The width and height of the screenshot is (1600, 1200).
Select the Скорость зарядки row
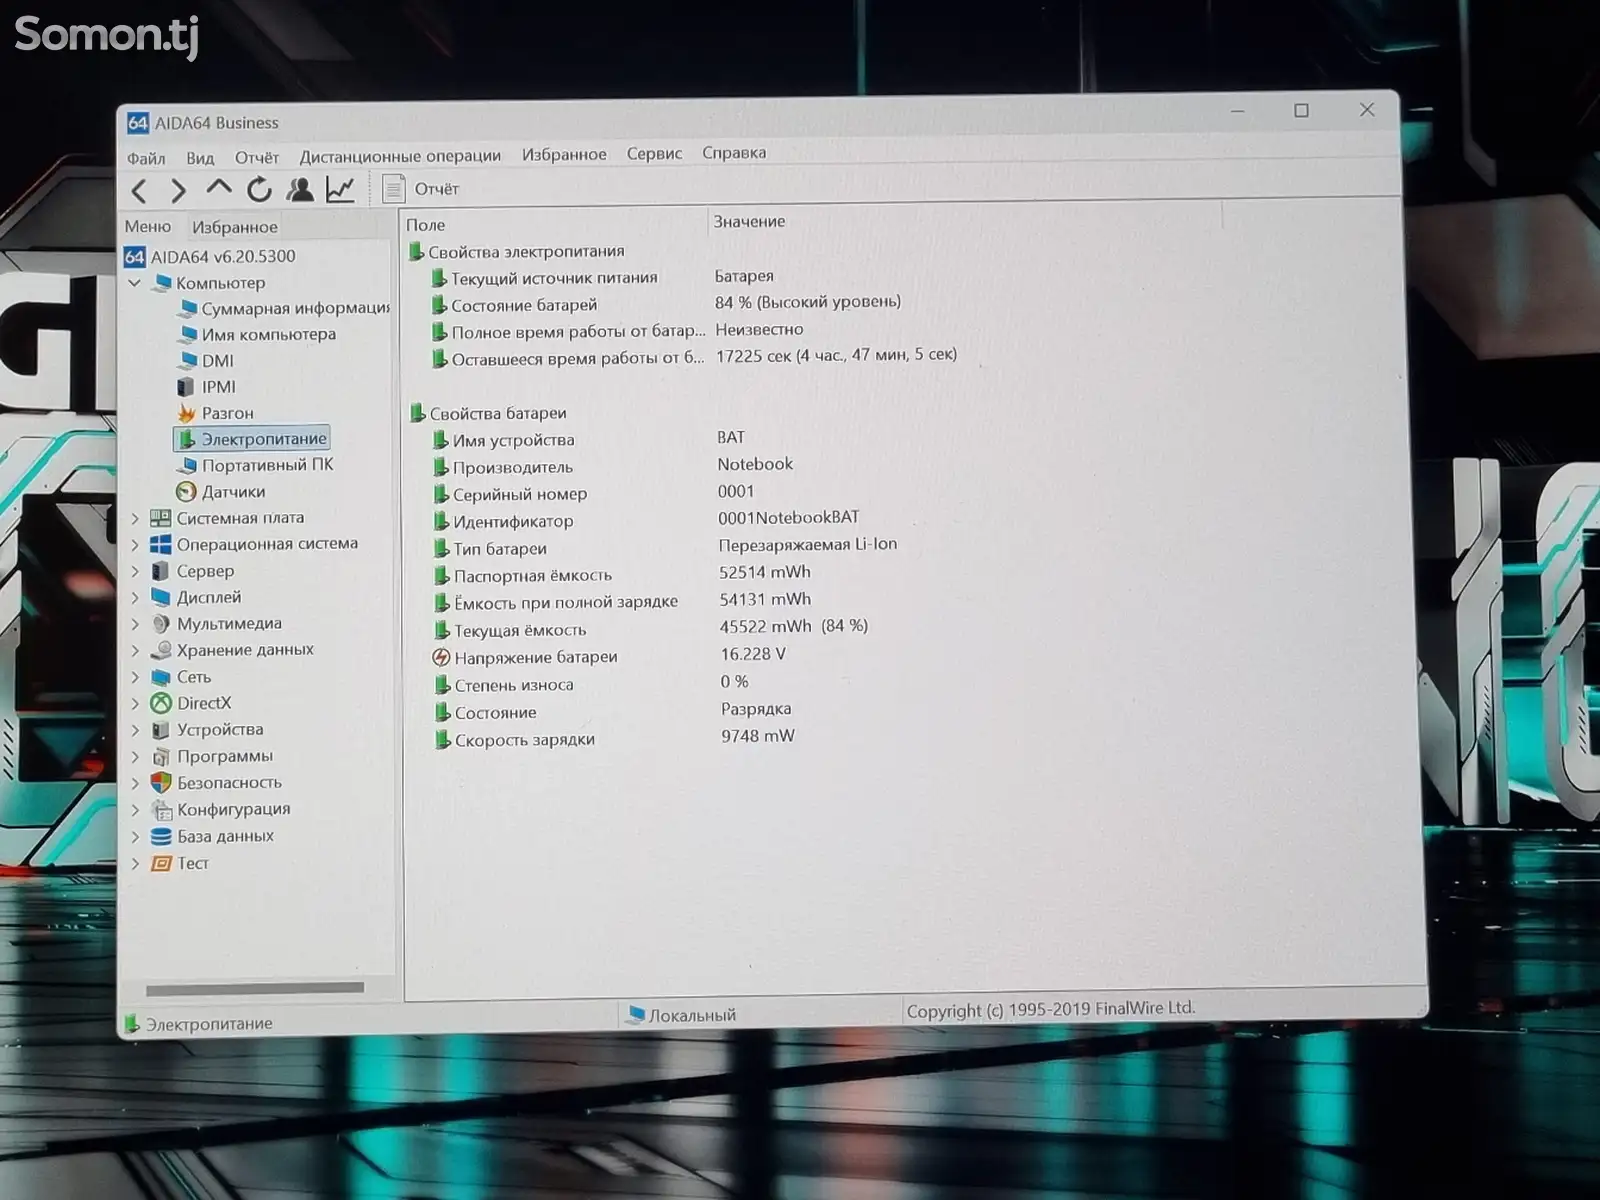point(614,739)
